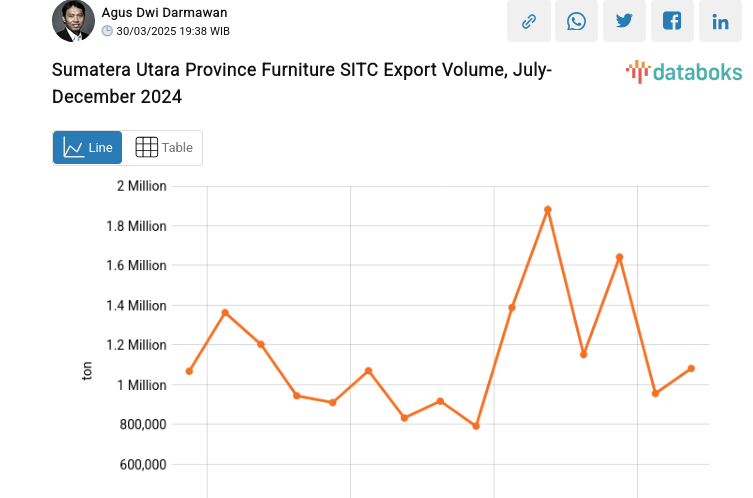Share the chart on WhatsApp
The height and width of the screenshot is (498, 753).
click(x=577, y=21)
